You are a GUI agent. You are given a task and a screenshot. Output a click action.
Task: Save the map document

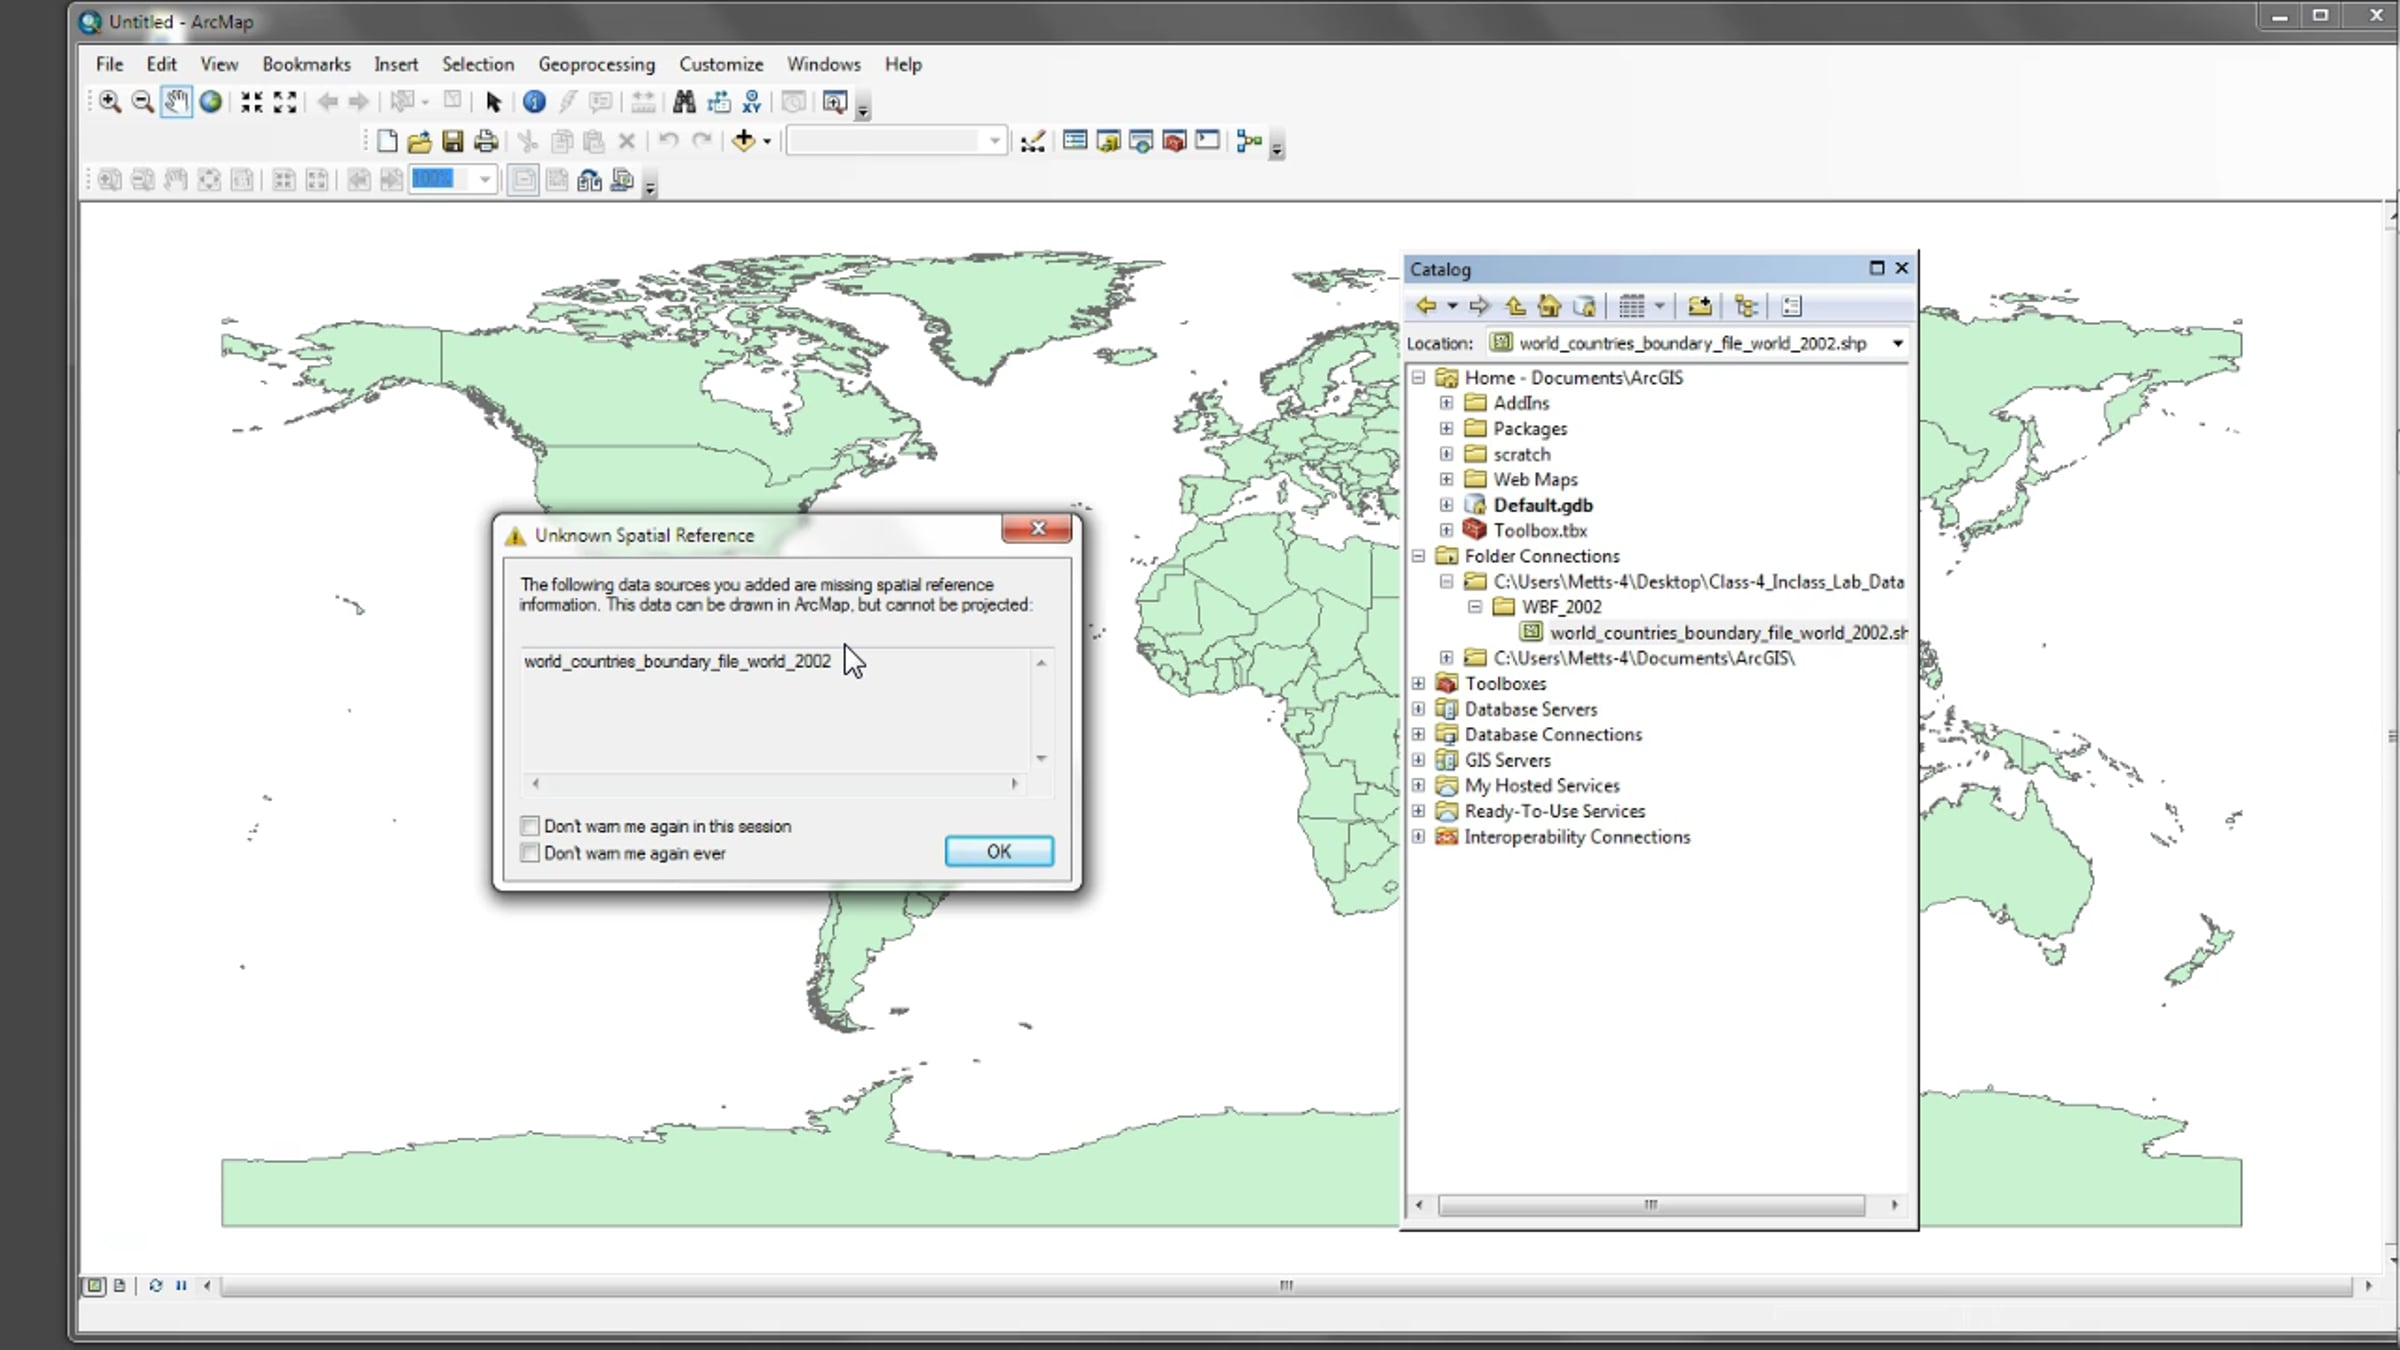(453, 141)
